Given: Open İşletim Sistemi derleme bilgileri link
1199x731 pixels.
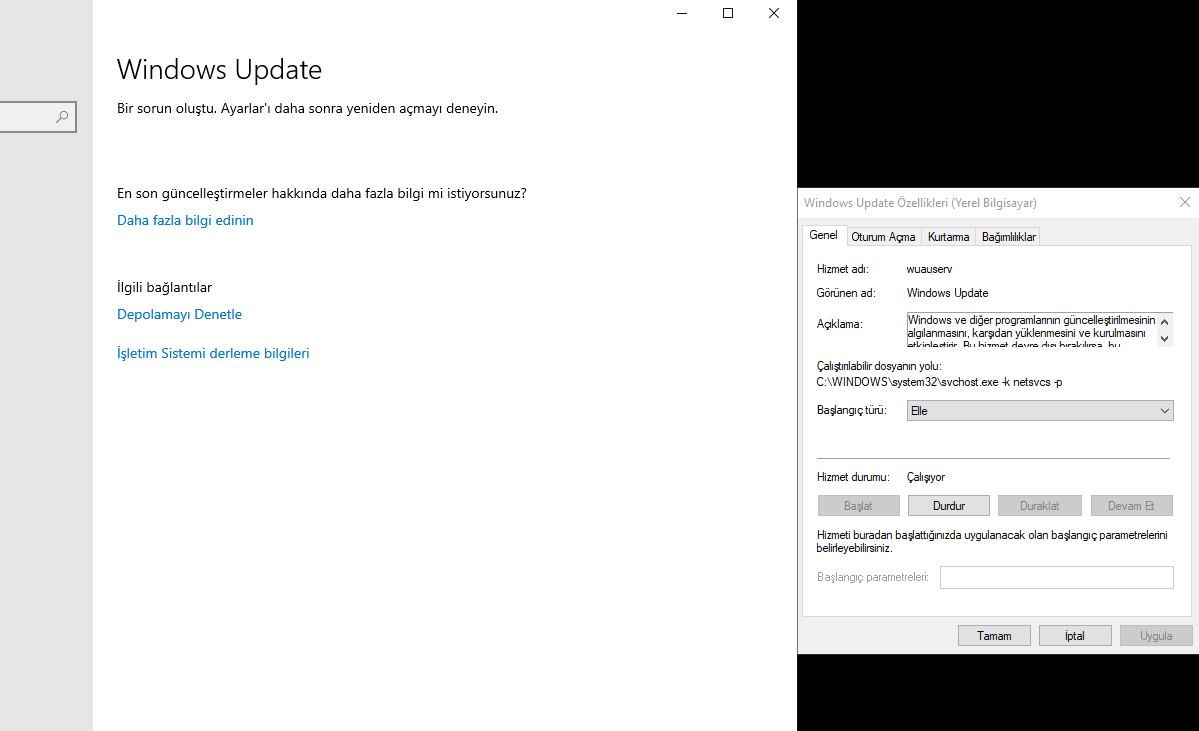Looking at the screenshot, I should (x=213, y=353).
